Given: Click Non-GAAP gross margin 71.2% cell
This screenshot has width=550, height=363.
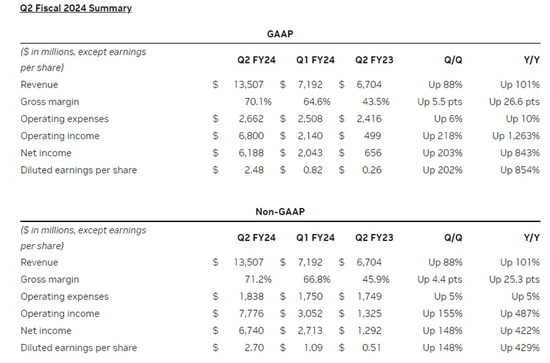Looking at the screenshot, I should click(258, 280).
